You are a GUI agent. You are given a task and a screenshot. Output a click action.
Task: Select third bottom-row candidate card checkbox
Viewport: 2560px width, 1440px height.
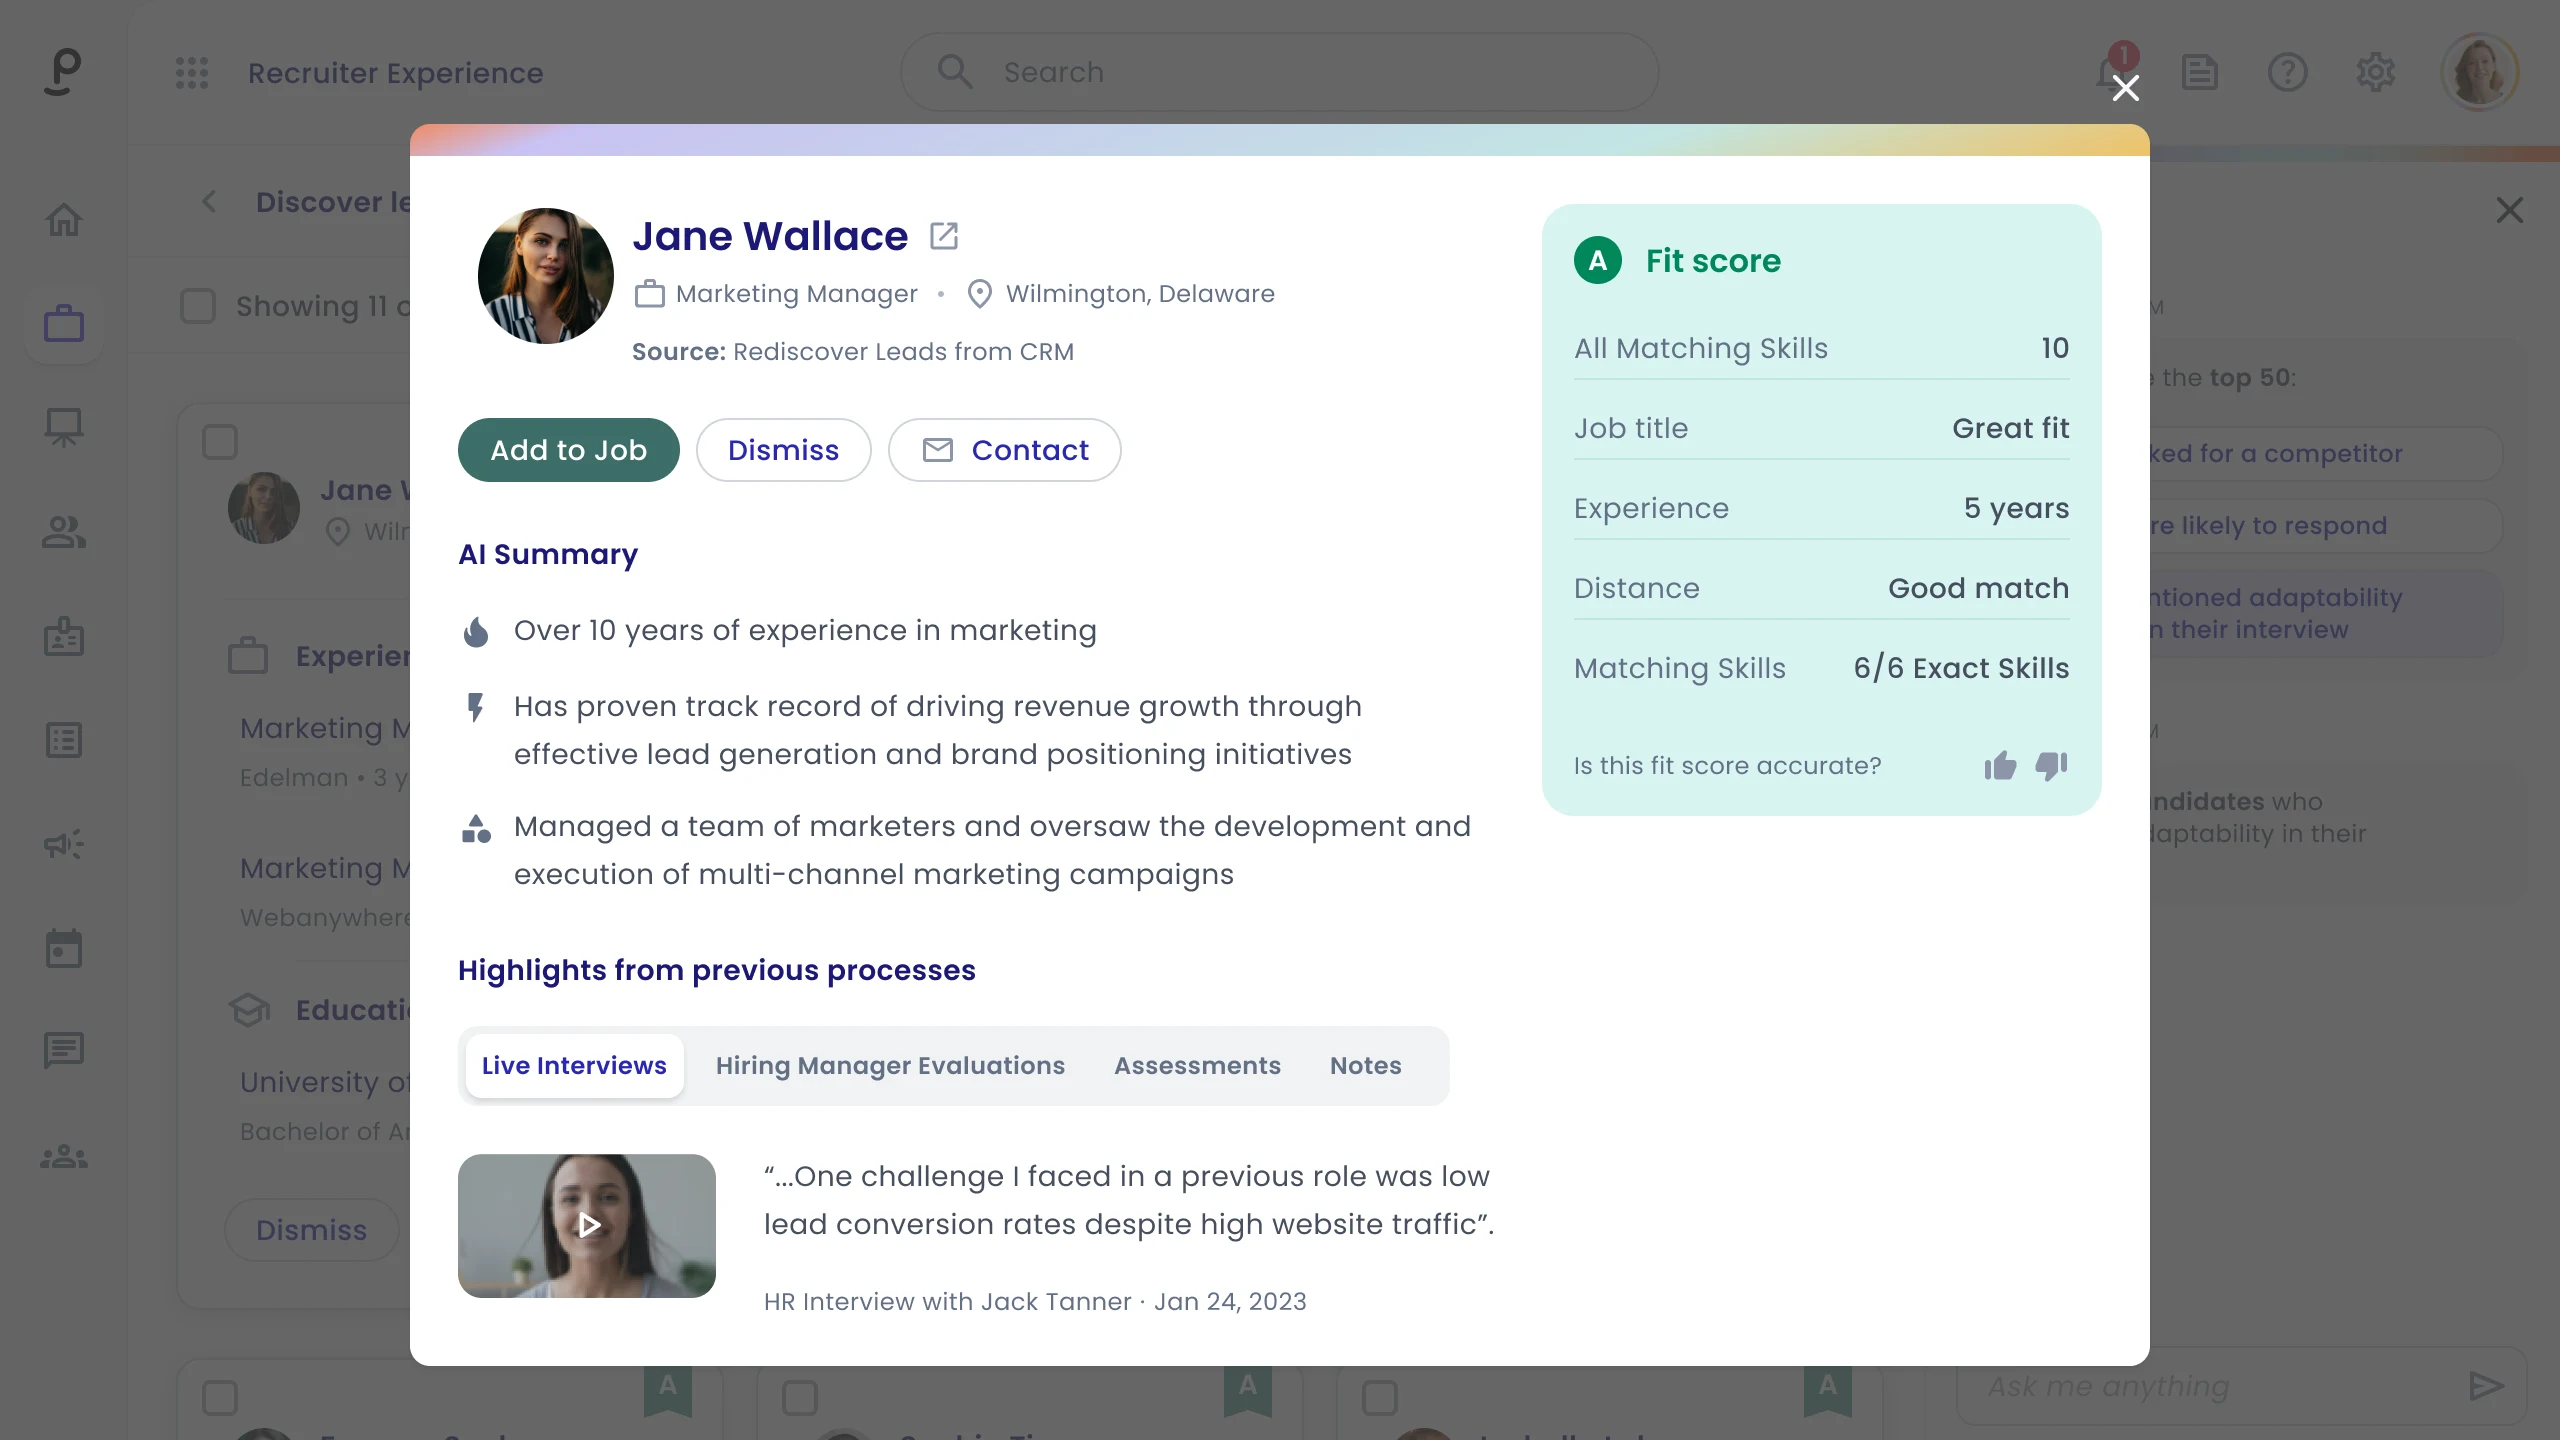click(1380, 1398)
